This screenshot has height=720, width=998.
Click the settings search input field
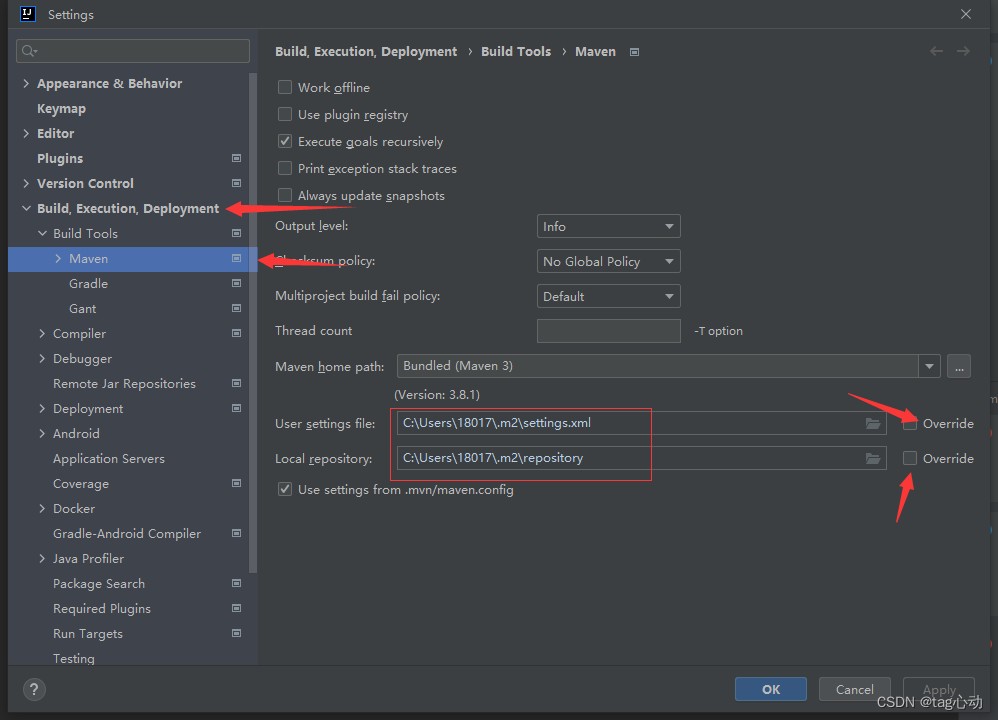pos(133,51)
